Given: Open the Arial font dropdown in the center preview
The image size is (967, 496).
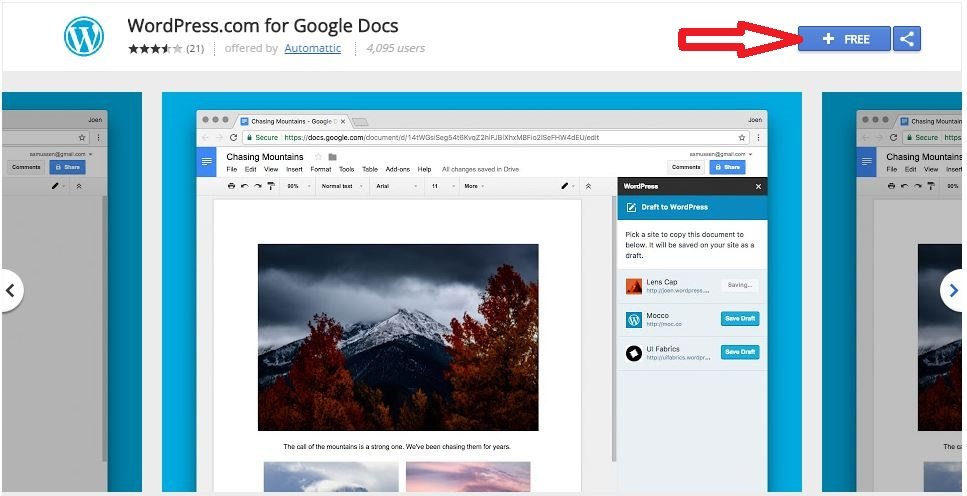Looking at the screenshot, I should [396, 186].
